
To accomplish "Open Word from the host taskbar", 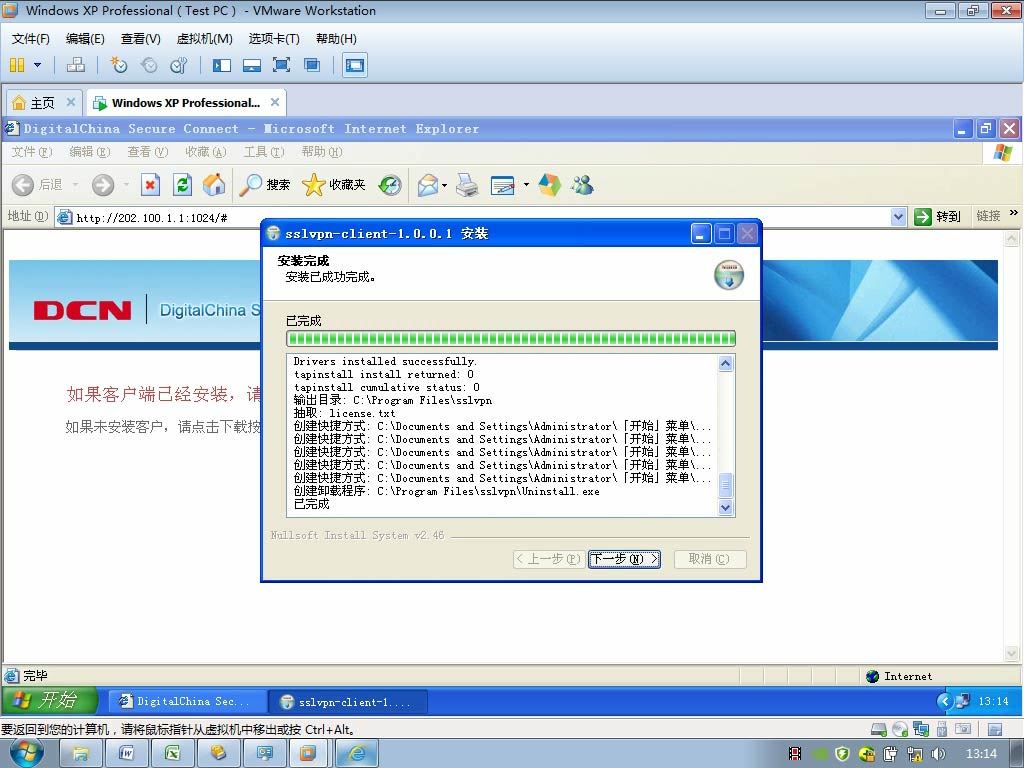I will click(126, 754).
